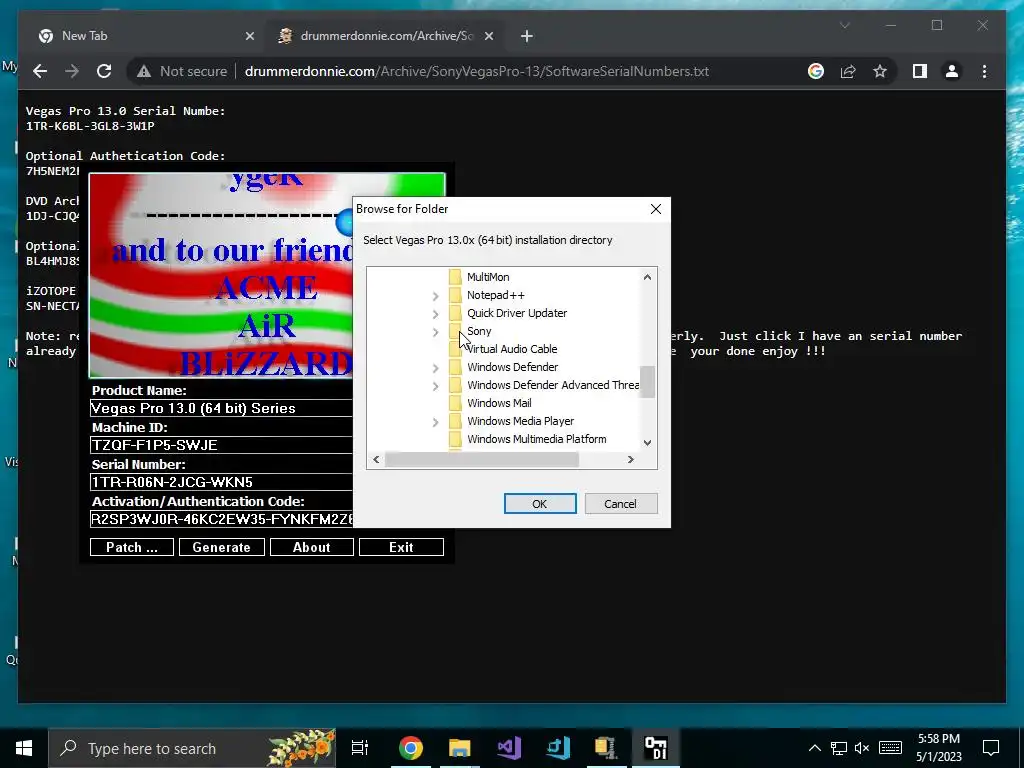The height and width of the screenshot is (768, 1024).
Task: Click horizontal scrollbar thumb in folder tree
Action: 482,459
